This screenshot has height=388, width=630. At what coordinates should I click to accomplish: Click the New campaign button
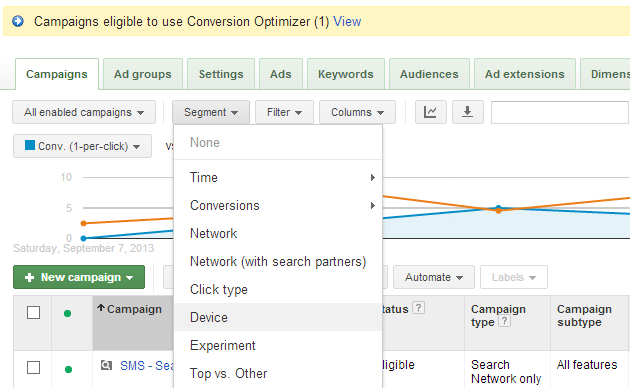[x=79, y=277]
